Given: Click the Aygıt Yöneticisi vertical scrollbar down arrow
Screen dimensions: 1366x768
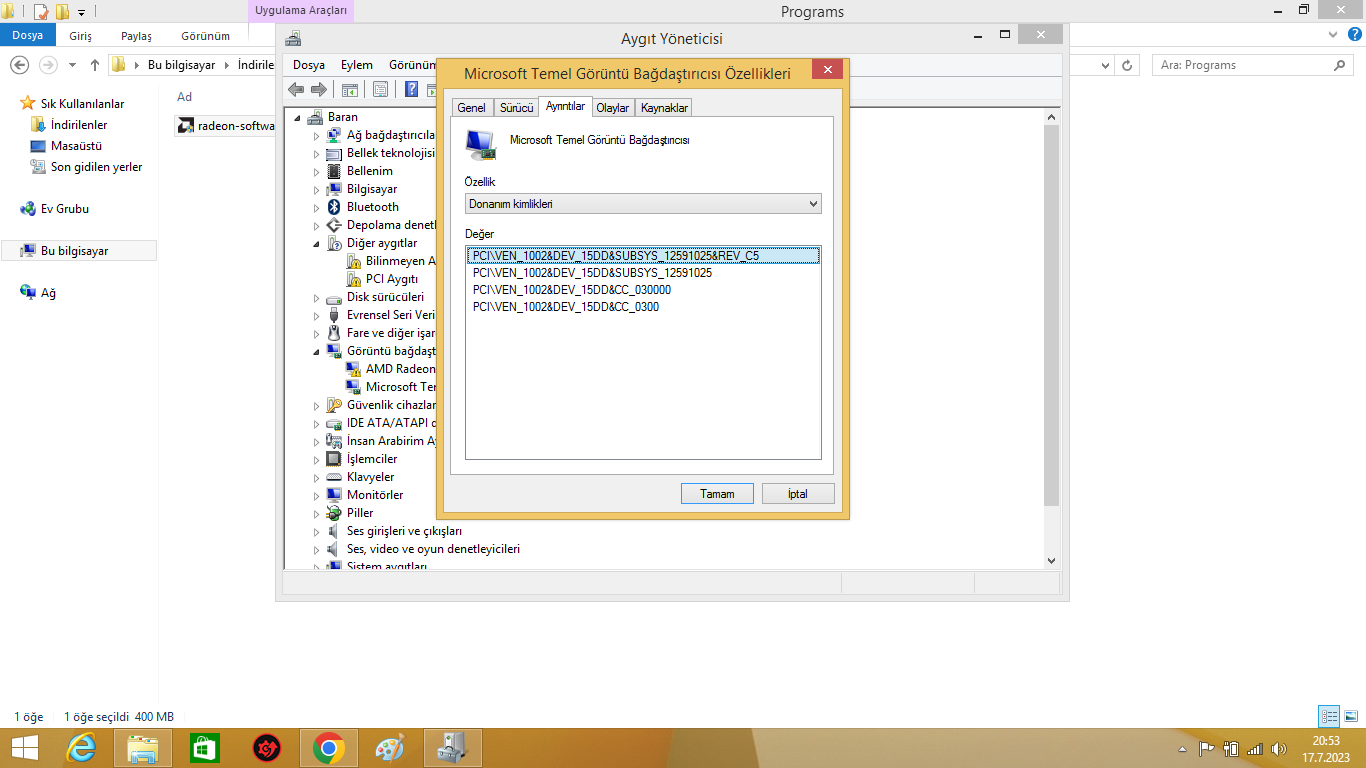Looking at the screenshot, I should [x=1051, y=560].
